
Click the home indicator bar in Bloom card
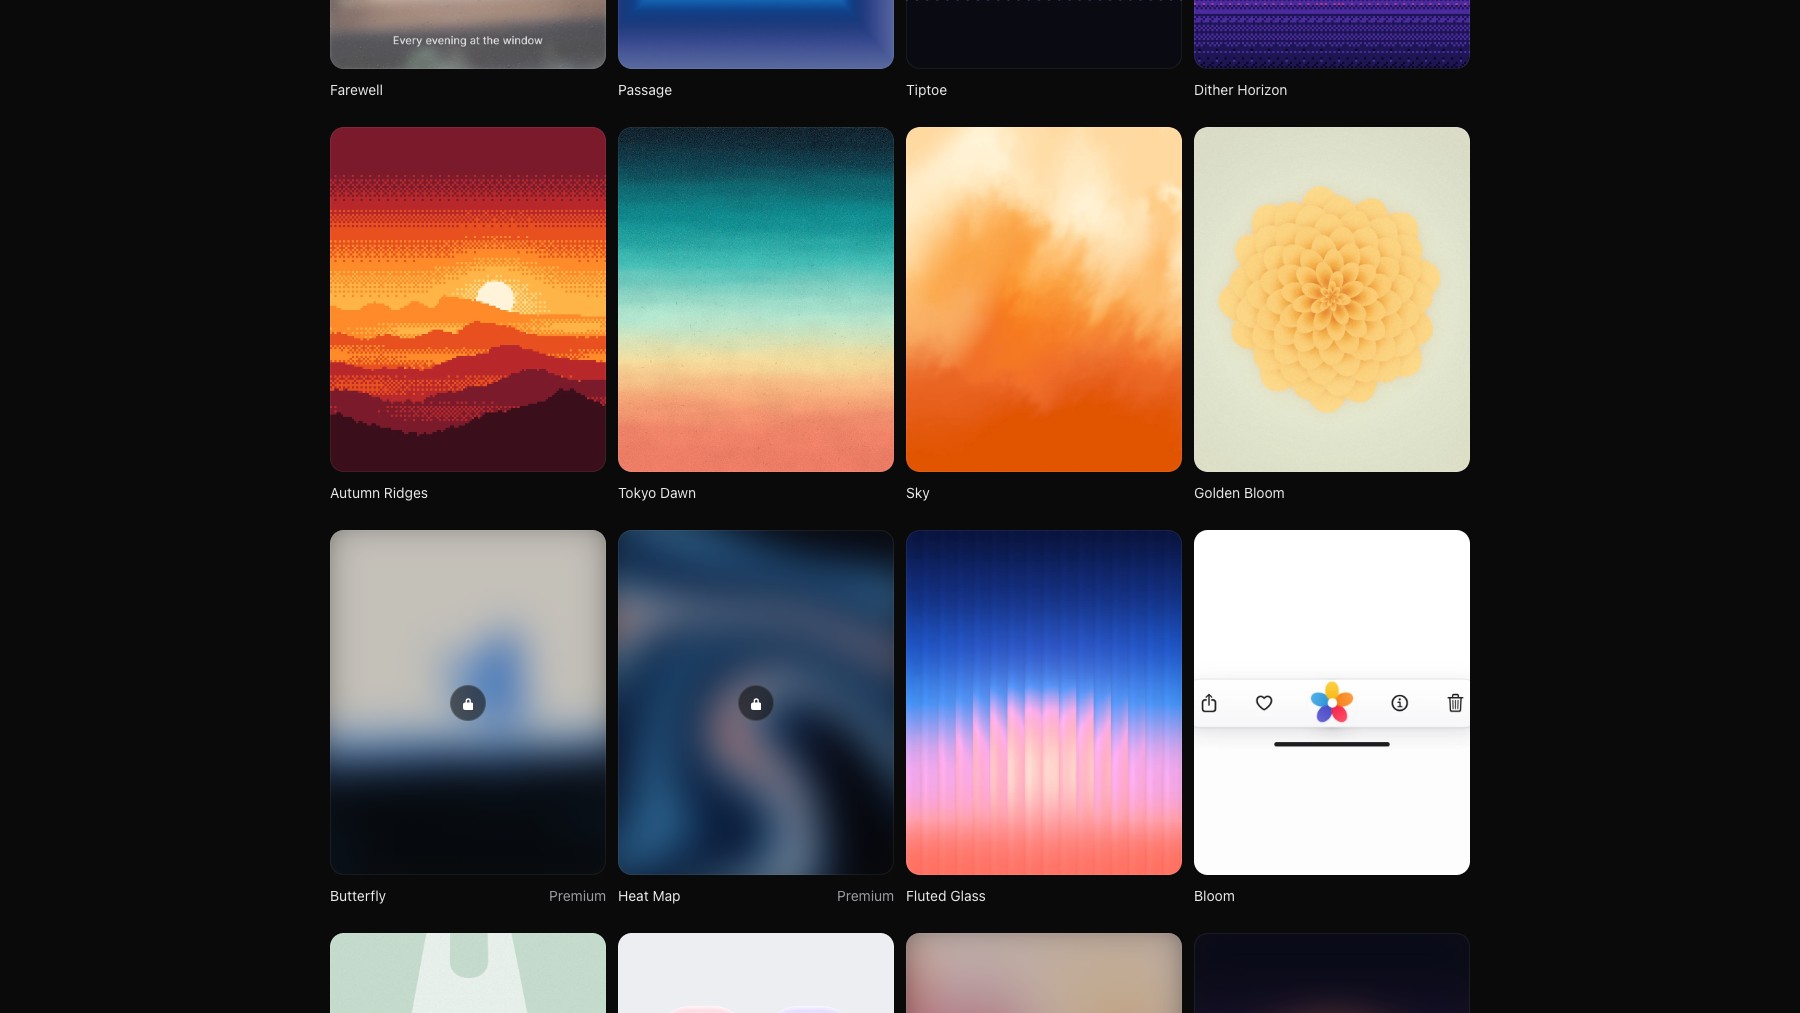click(x=1332, y=744)
